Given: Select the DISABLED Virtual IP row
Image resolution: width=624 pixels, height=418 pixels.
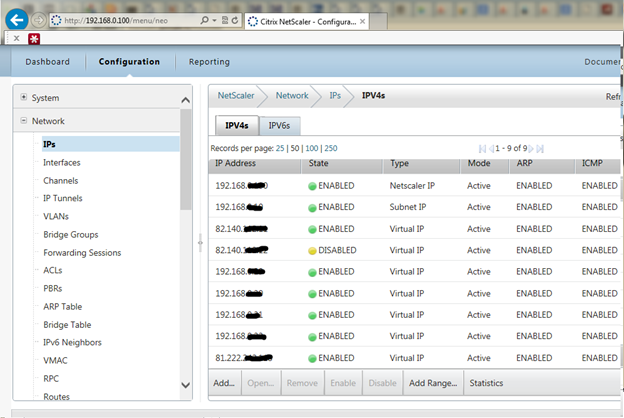Looking at the screenshot, I should pos(414,250).
